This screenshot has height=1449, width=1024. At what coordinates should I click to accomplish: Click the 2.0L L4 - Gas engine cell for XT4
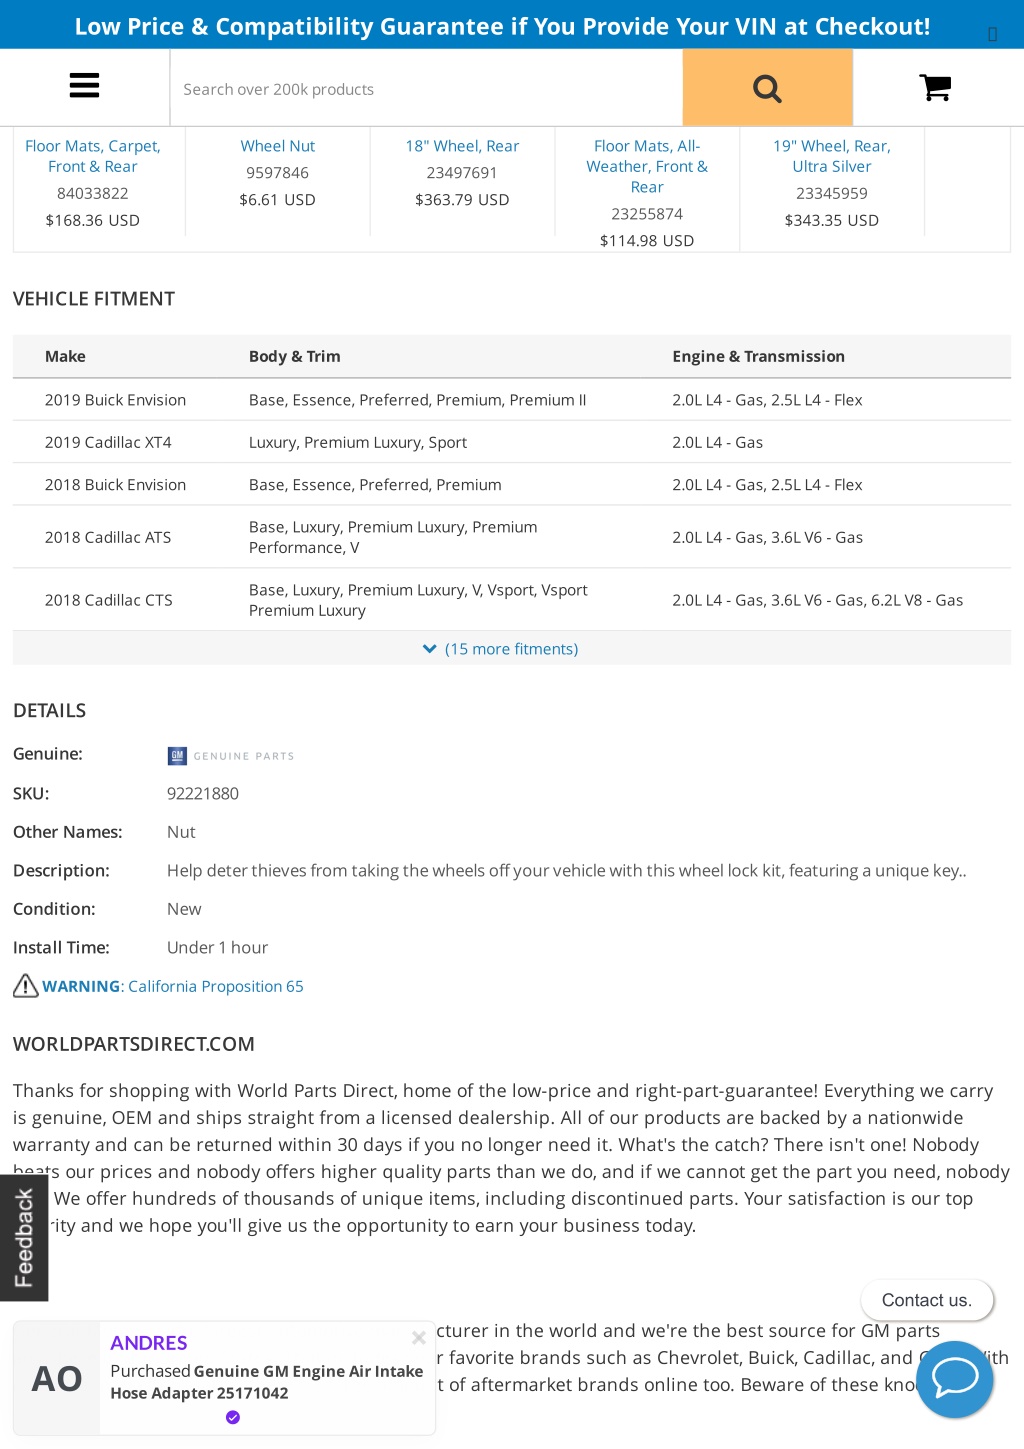pos(717,442)
